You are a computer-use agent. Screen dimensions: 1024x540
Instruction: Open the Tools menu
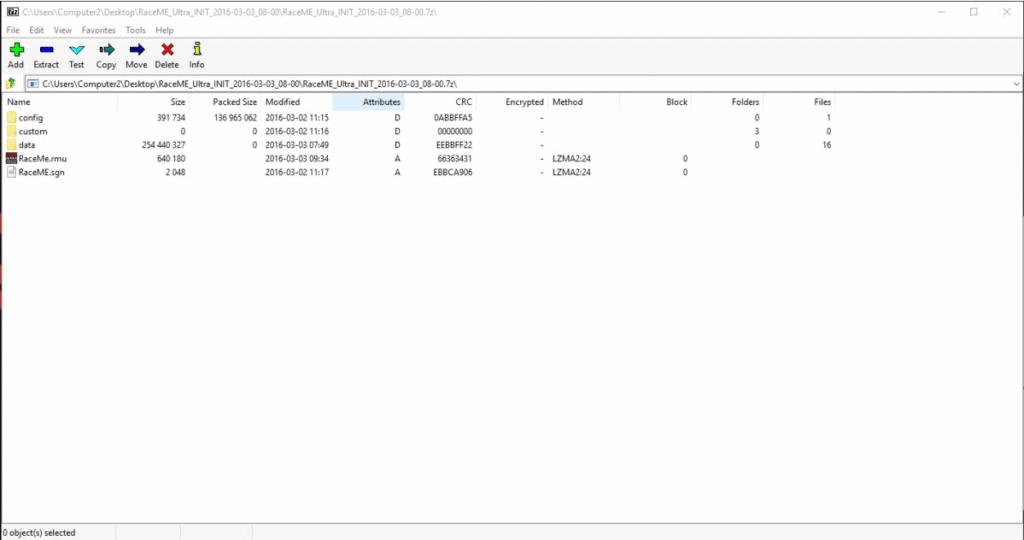click(x=135, y=31)
